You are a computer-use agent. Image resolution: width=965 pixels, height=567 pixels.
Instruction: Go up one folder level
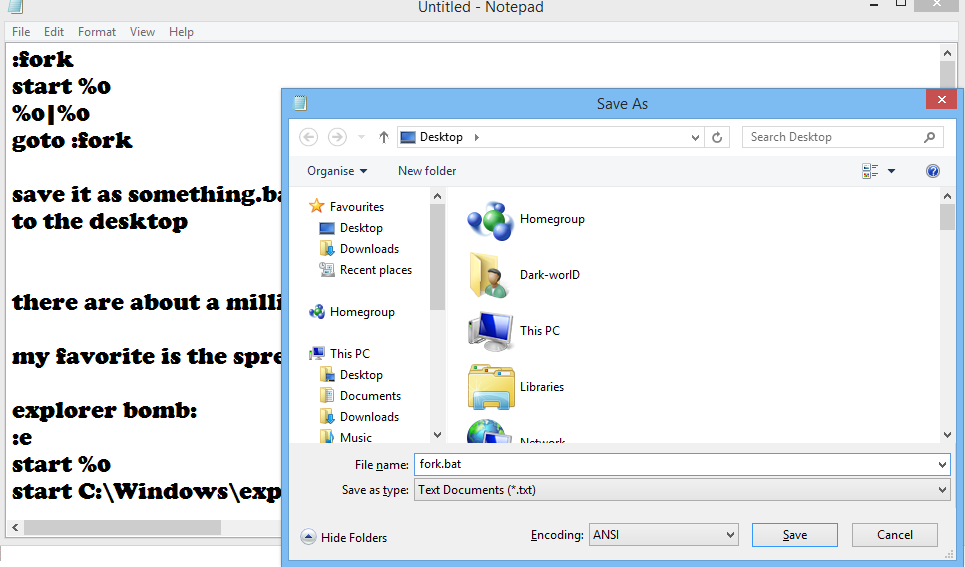point(383,137)
